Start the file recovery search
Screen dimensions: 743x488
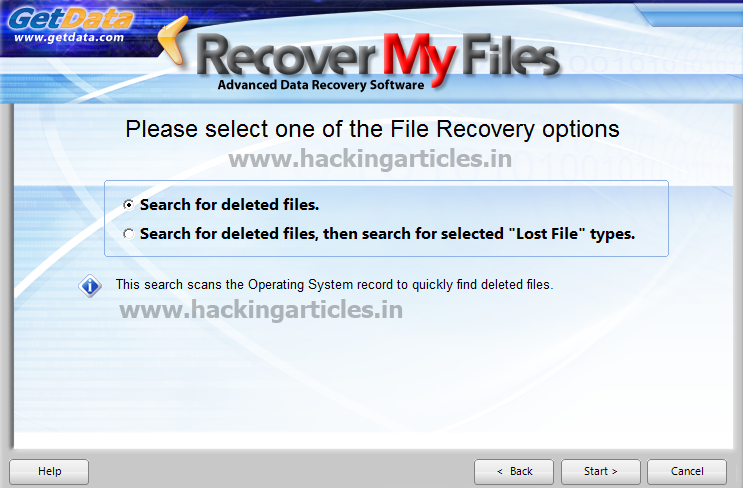601,471
